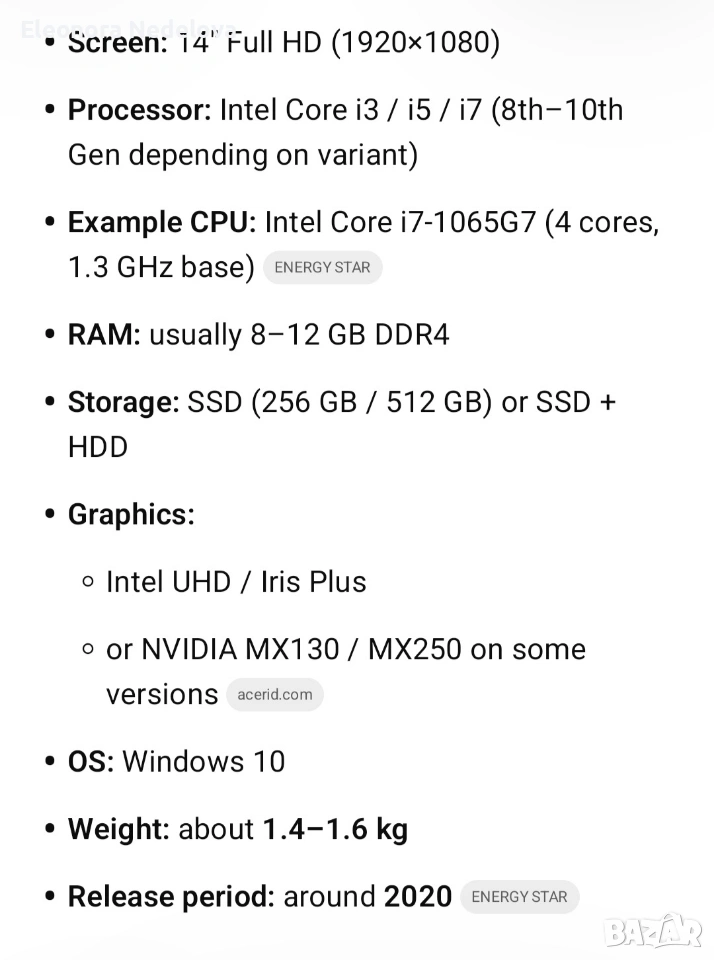714x960 pixels.
Task: Click the bold 1.4–1.6 kg value
Action: pos(335,829)
